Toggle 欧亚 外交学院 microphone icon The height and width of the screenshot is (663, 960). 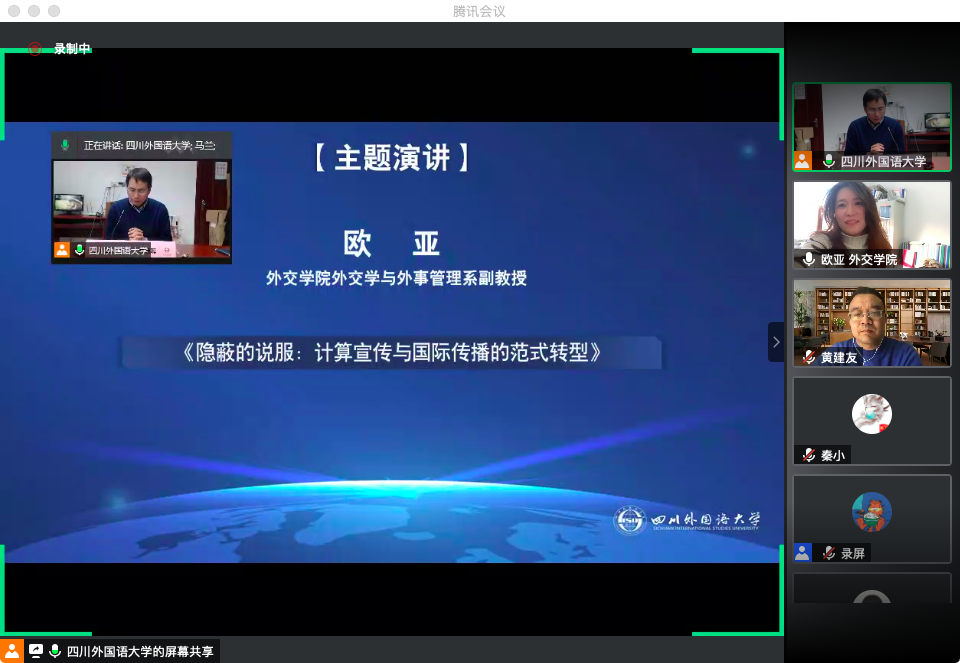(809, 259)
